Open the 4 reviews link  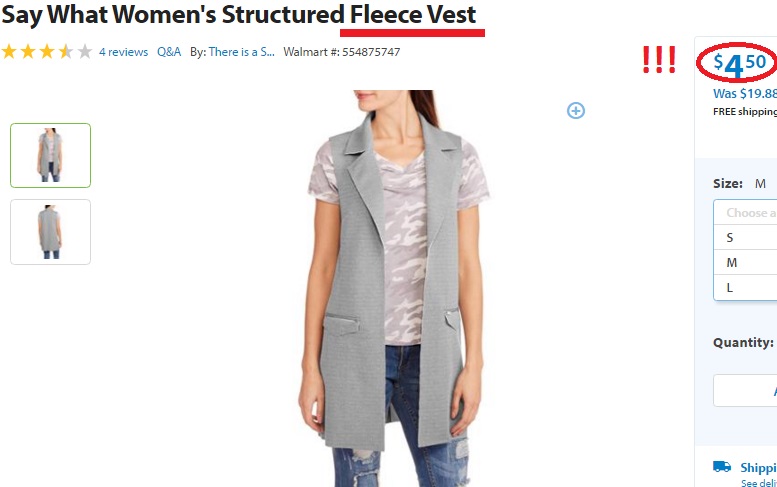pos(123,52)
